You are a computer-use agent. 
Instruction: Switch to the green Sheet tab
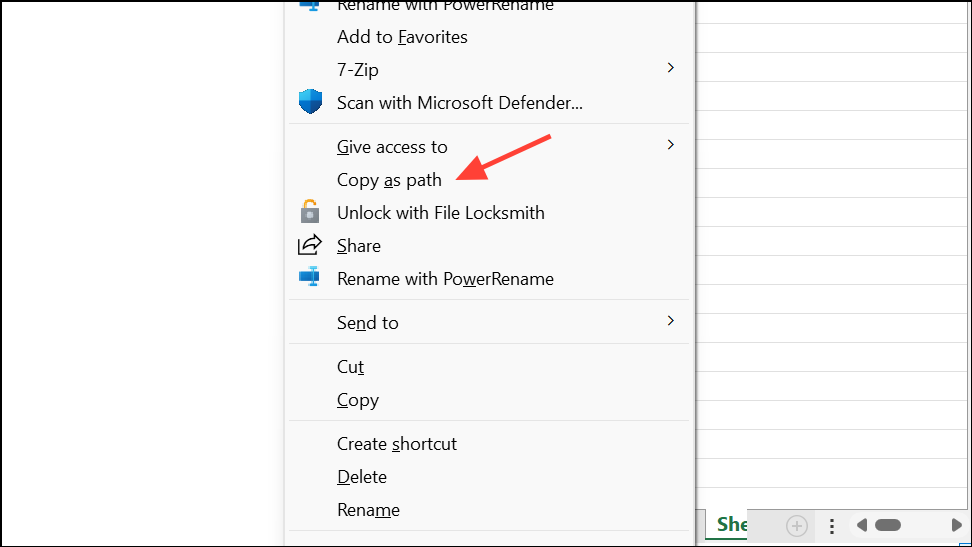pyautogui.click(x=731, y=525)
